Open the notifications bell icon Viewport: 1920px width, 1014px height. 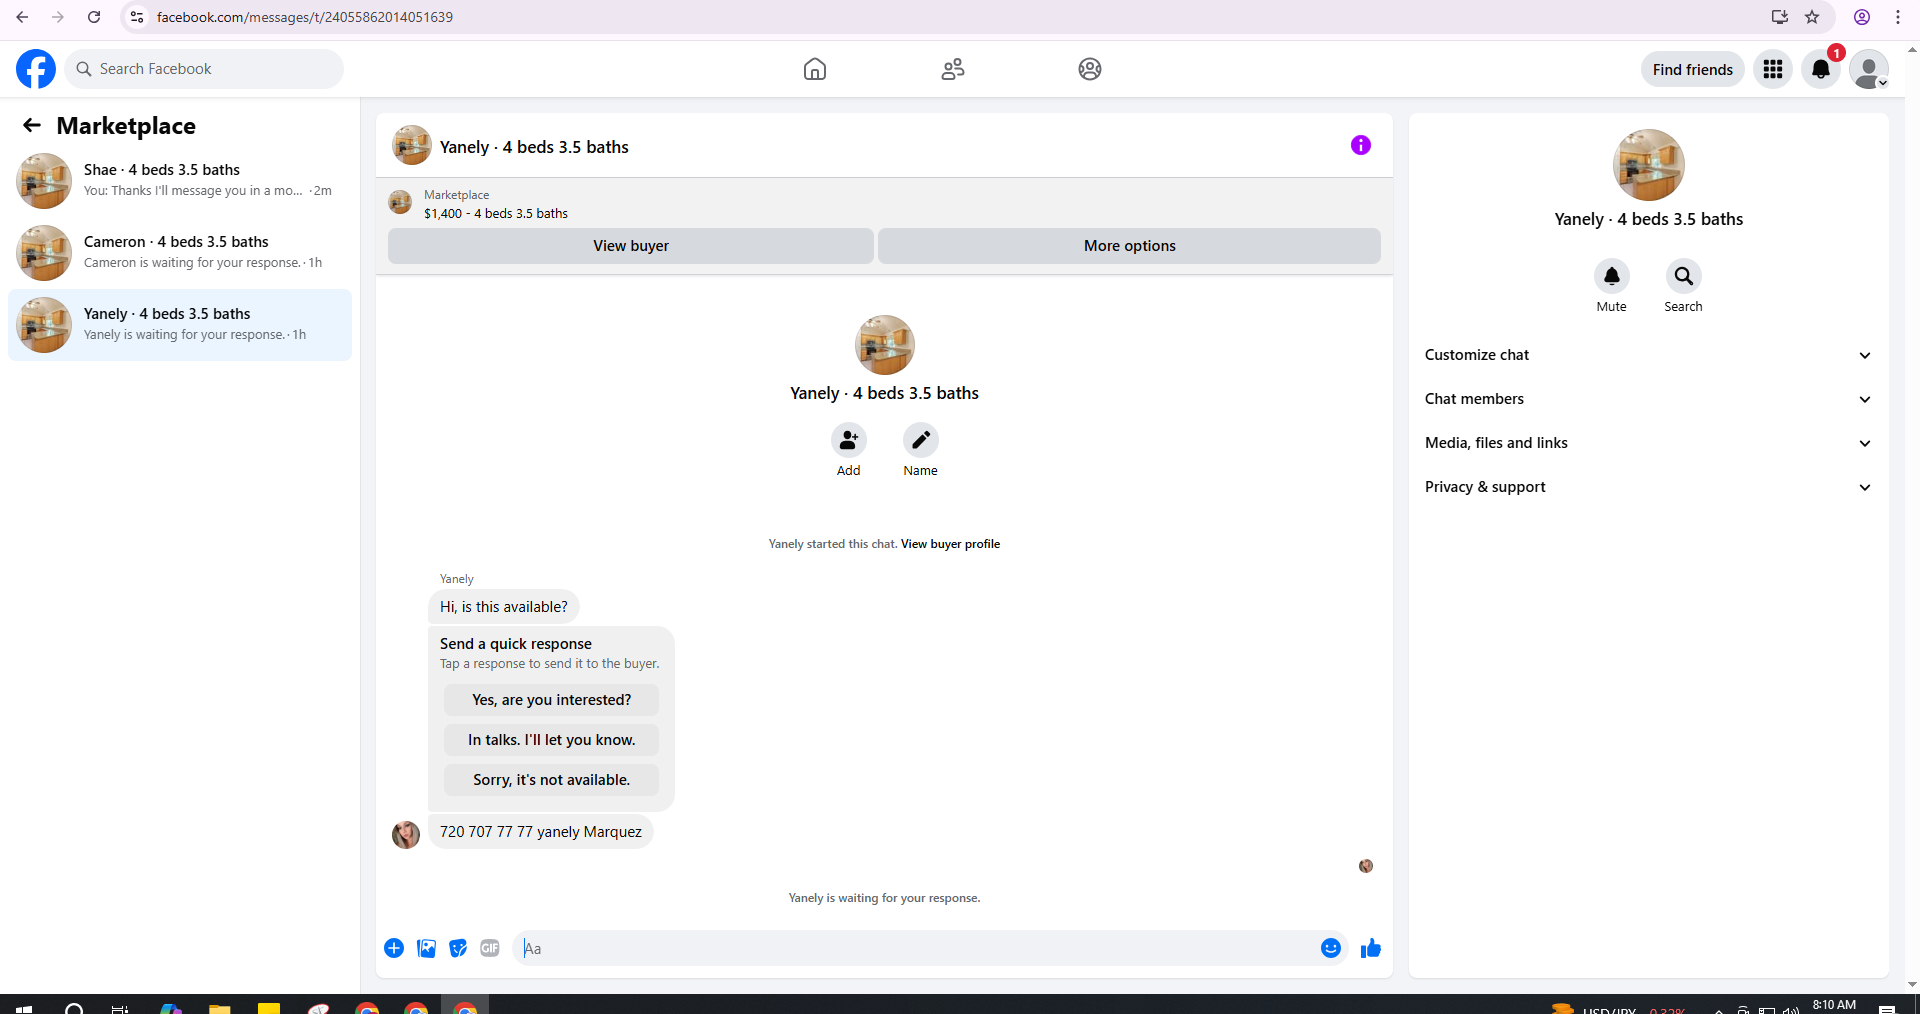point(1821,69)
